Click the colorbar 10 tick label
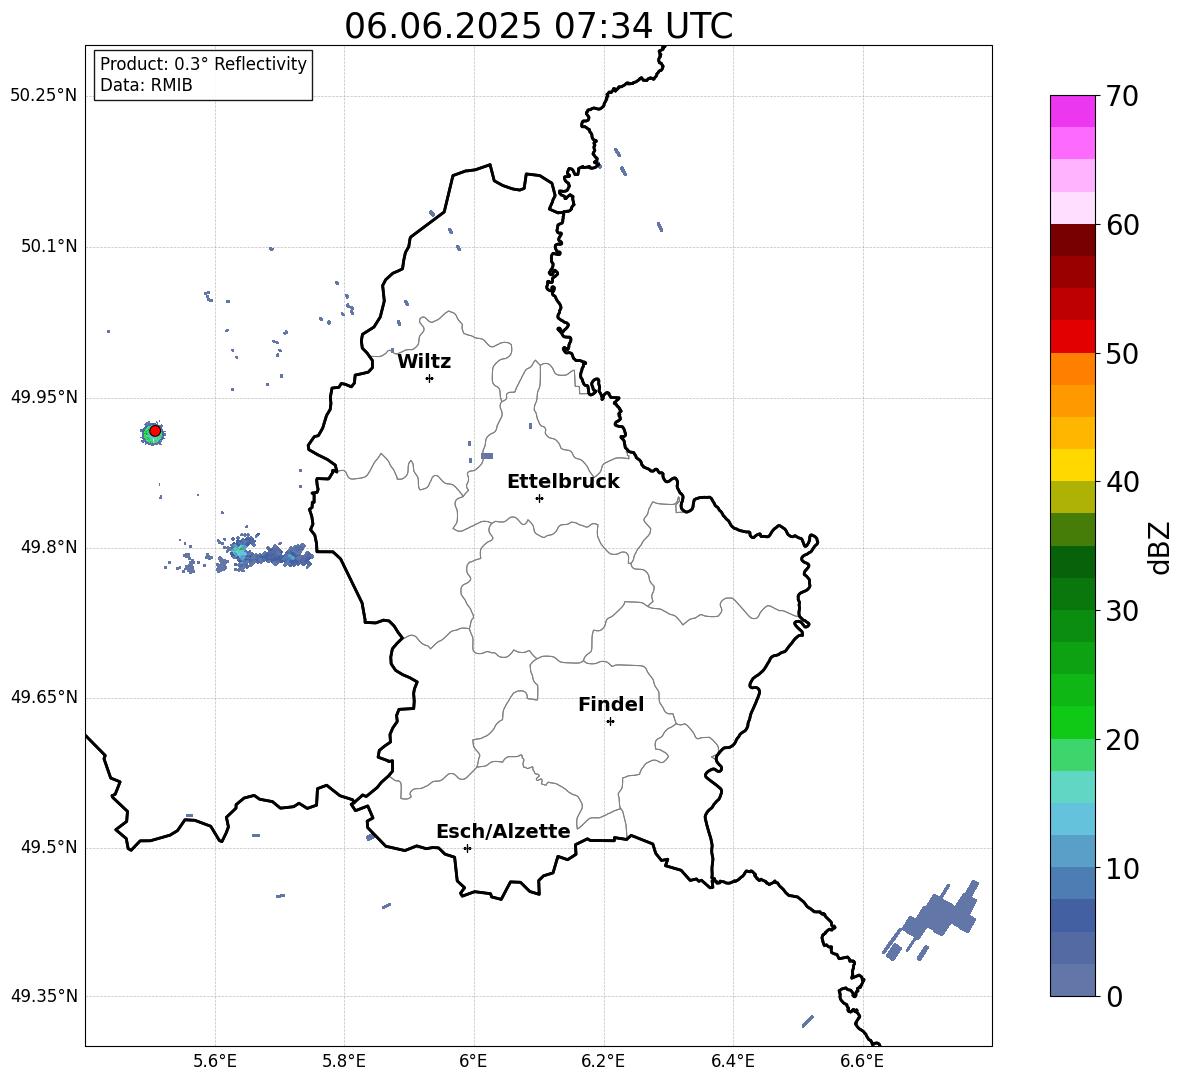The image size is (1184, 1081). click(1122, 868)
